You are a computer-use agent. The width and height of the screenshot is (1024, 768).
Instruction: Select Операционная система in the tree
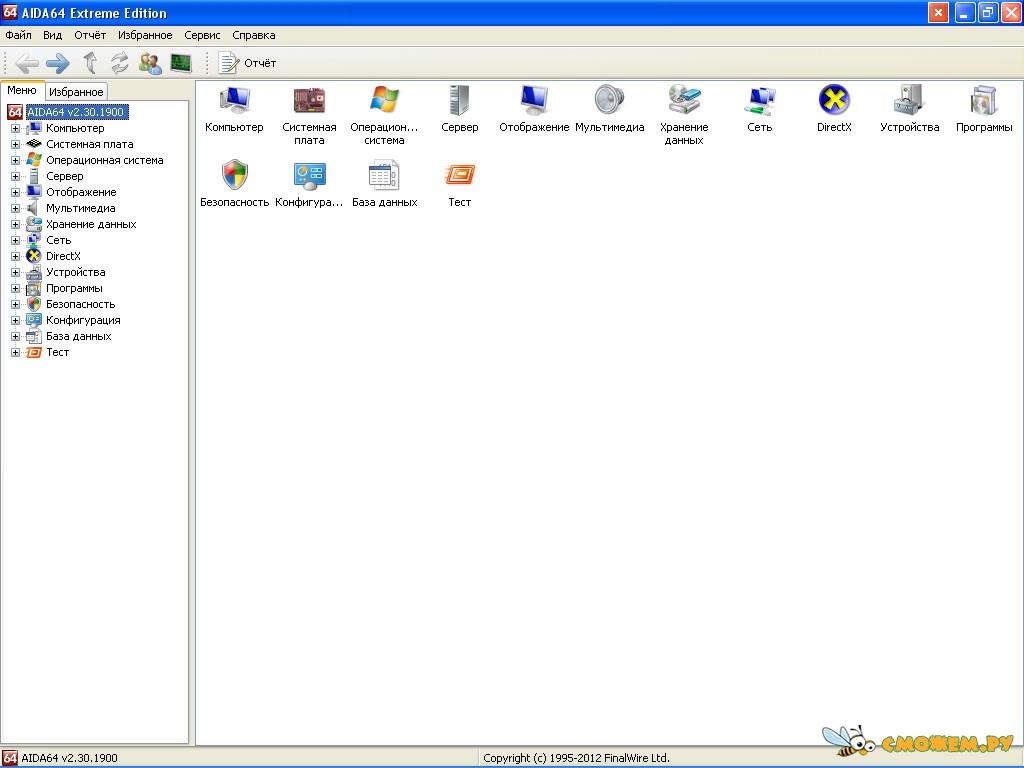104,161
